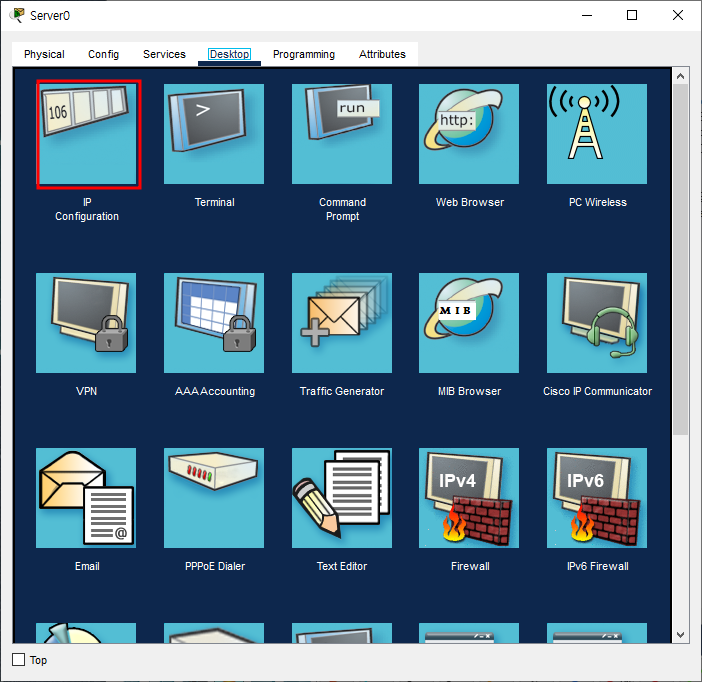Click the "Text Editor" label text
702x682 pixels.
click(x=342, y=566)
